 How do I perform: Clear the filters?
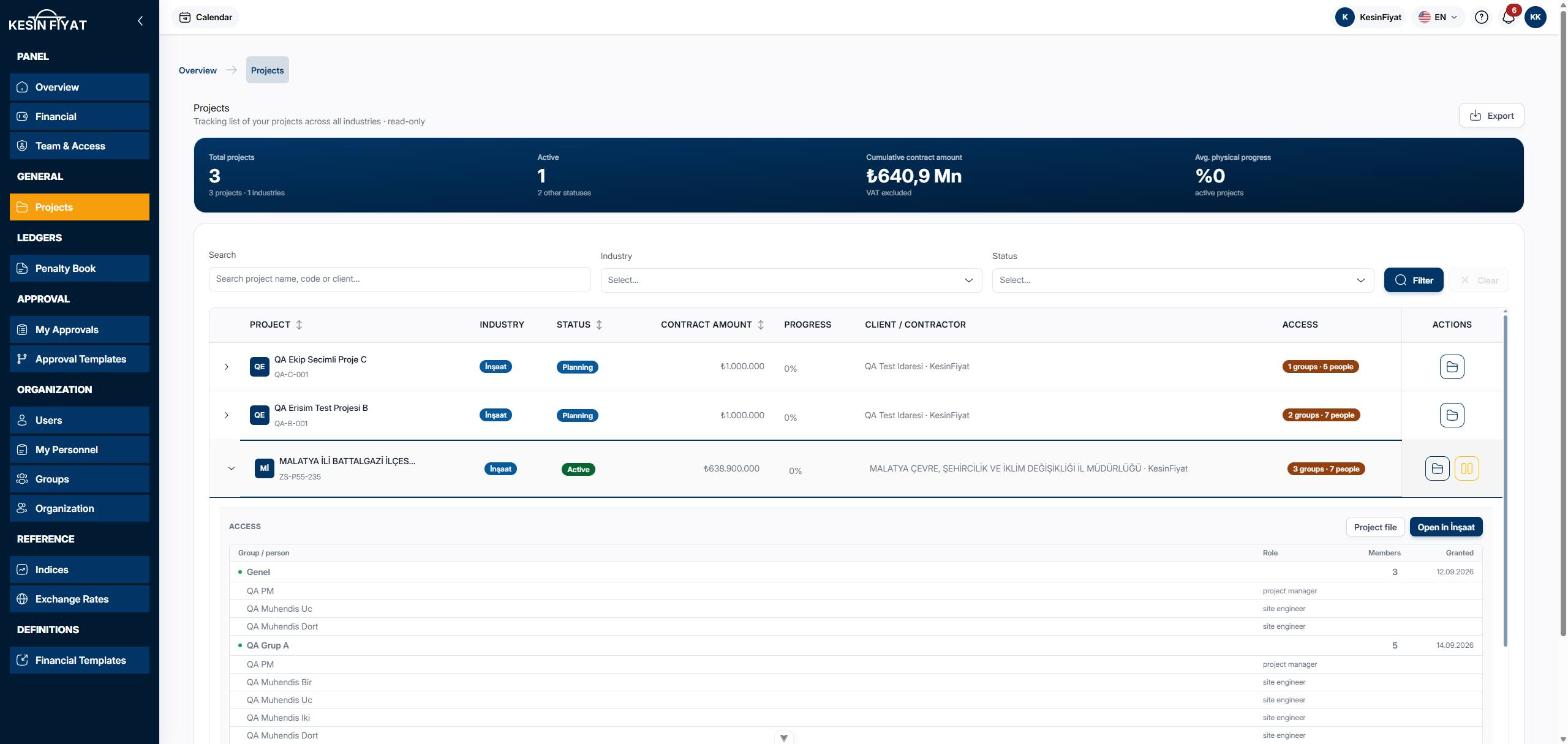pyautogui.click(x=1479, y=280)
